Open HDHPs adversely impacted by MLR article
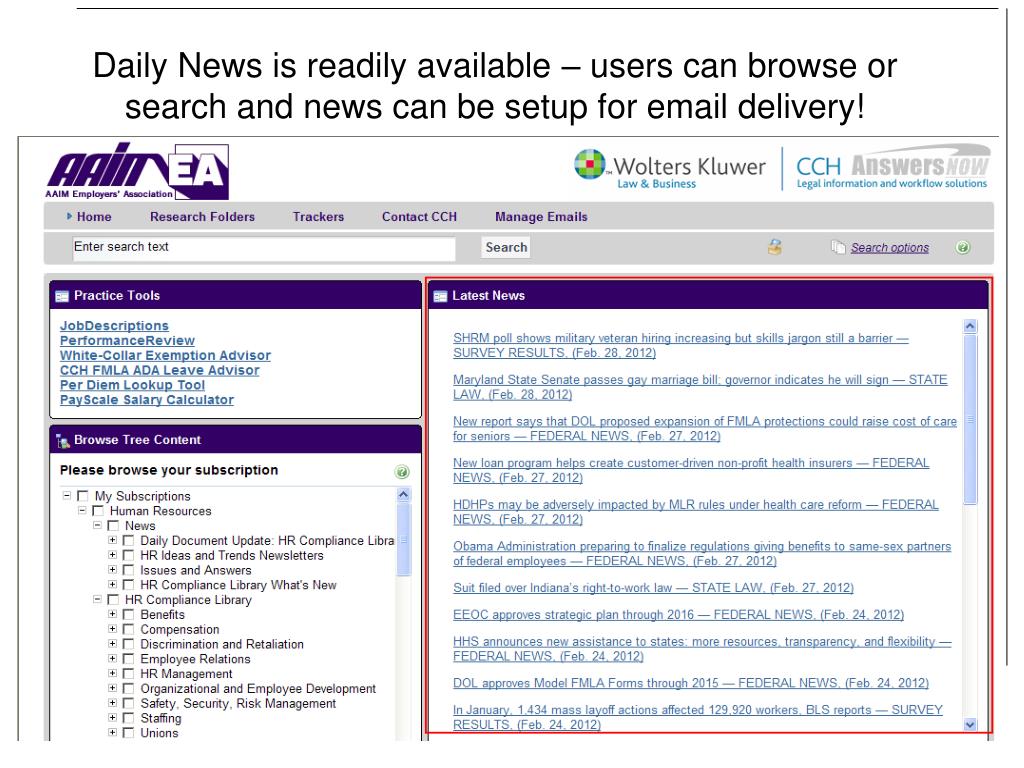The image size is (1024, 768). pyautogui.click(x=696, y=512)
